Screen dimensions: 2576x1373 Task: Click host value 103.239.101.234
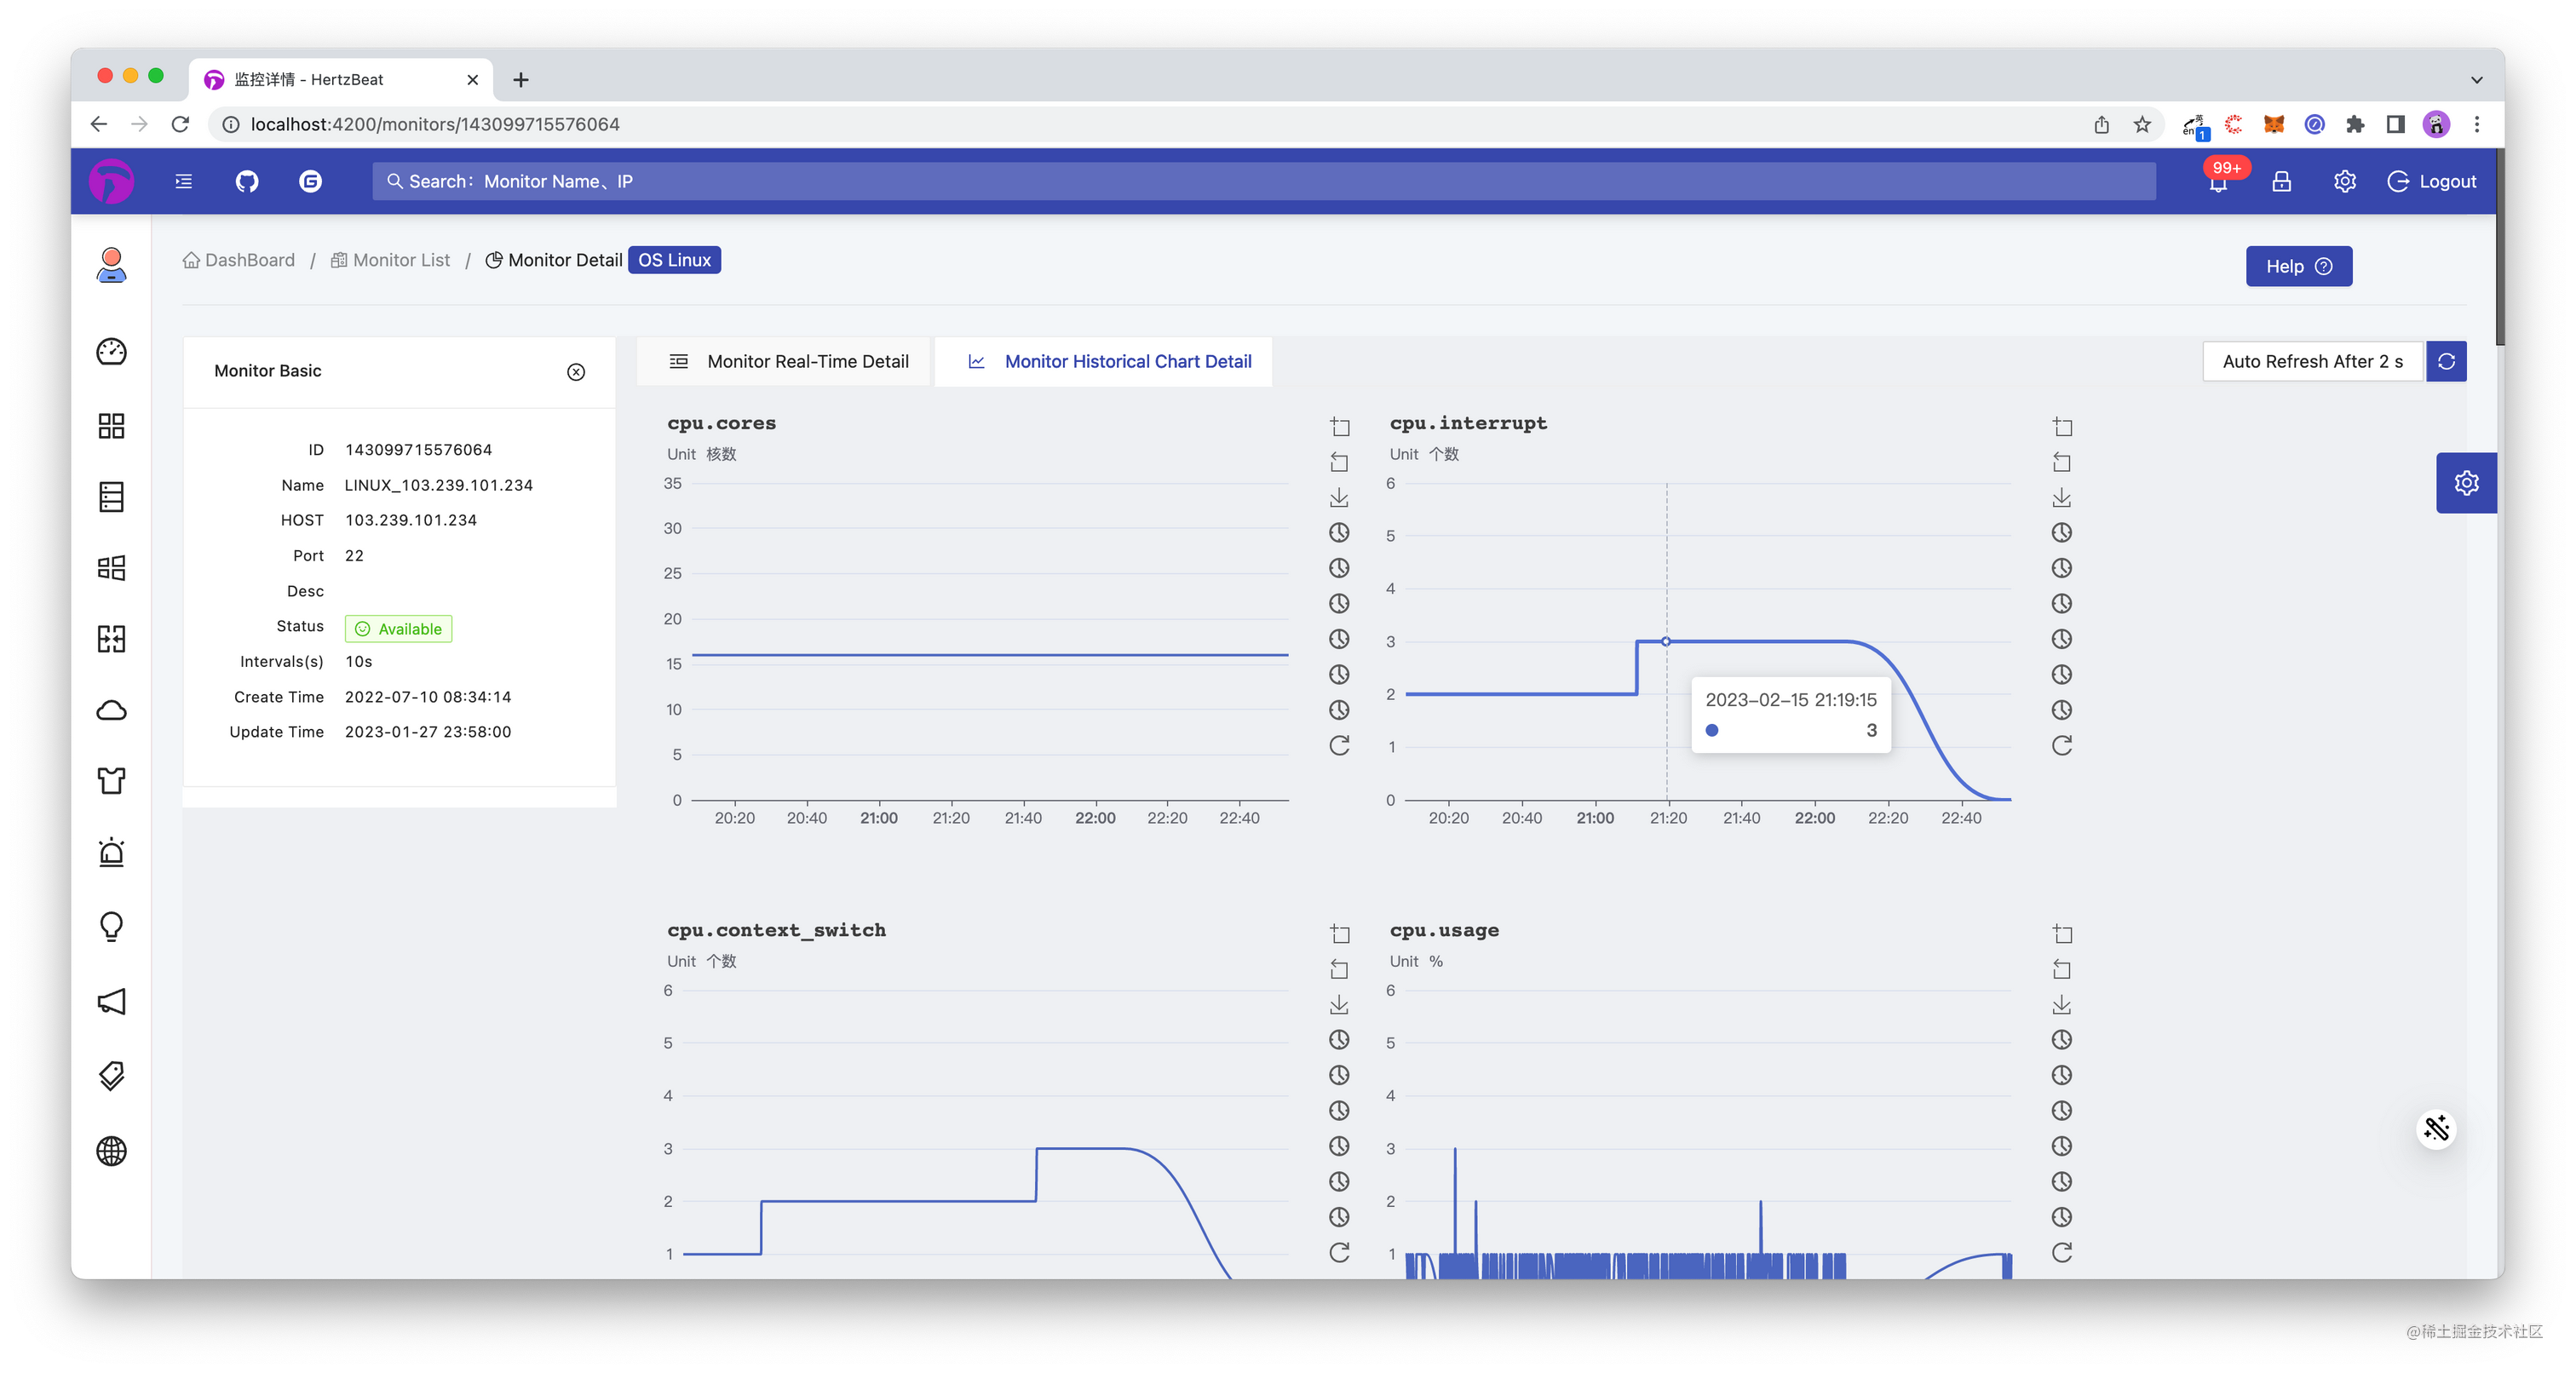tap(410, 520)
